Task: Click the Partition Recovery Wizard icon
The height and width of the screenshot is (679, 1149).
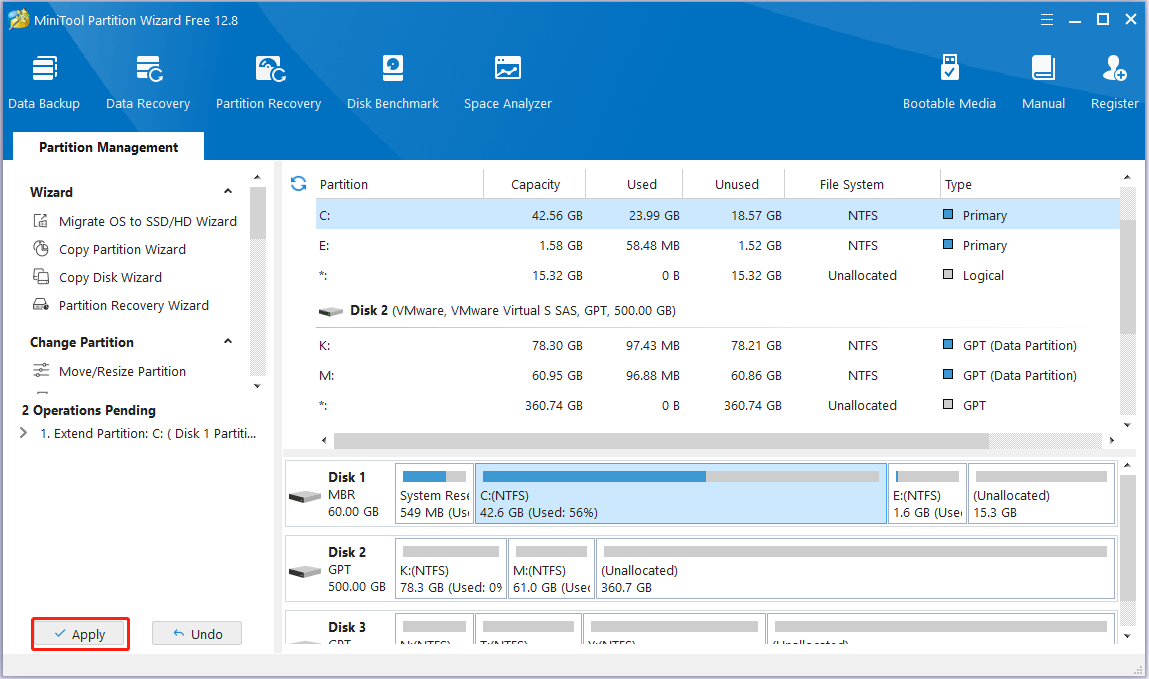Action: click(41, 305)
